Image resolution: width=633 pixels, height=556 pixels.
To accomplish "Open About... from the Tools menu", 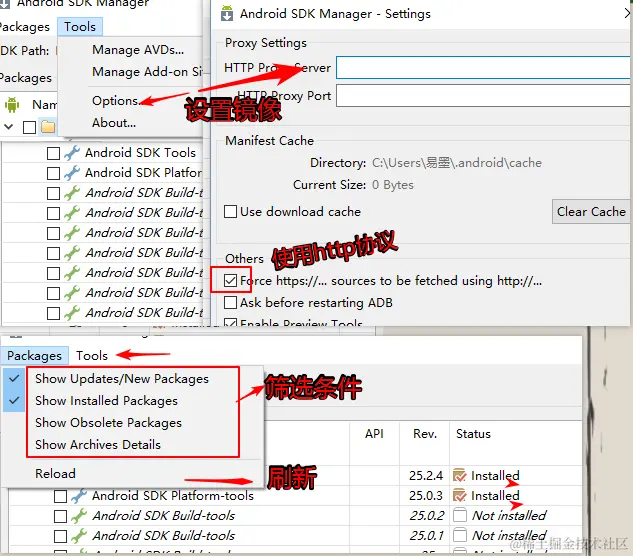I will pos(114,122).
